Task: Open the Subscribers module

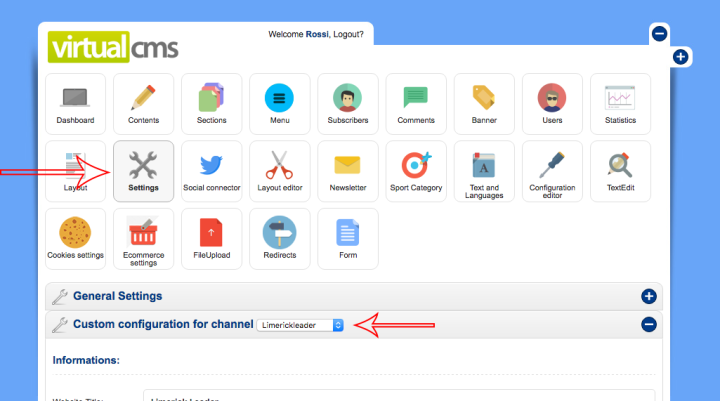Action: (347, 104)
